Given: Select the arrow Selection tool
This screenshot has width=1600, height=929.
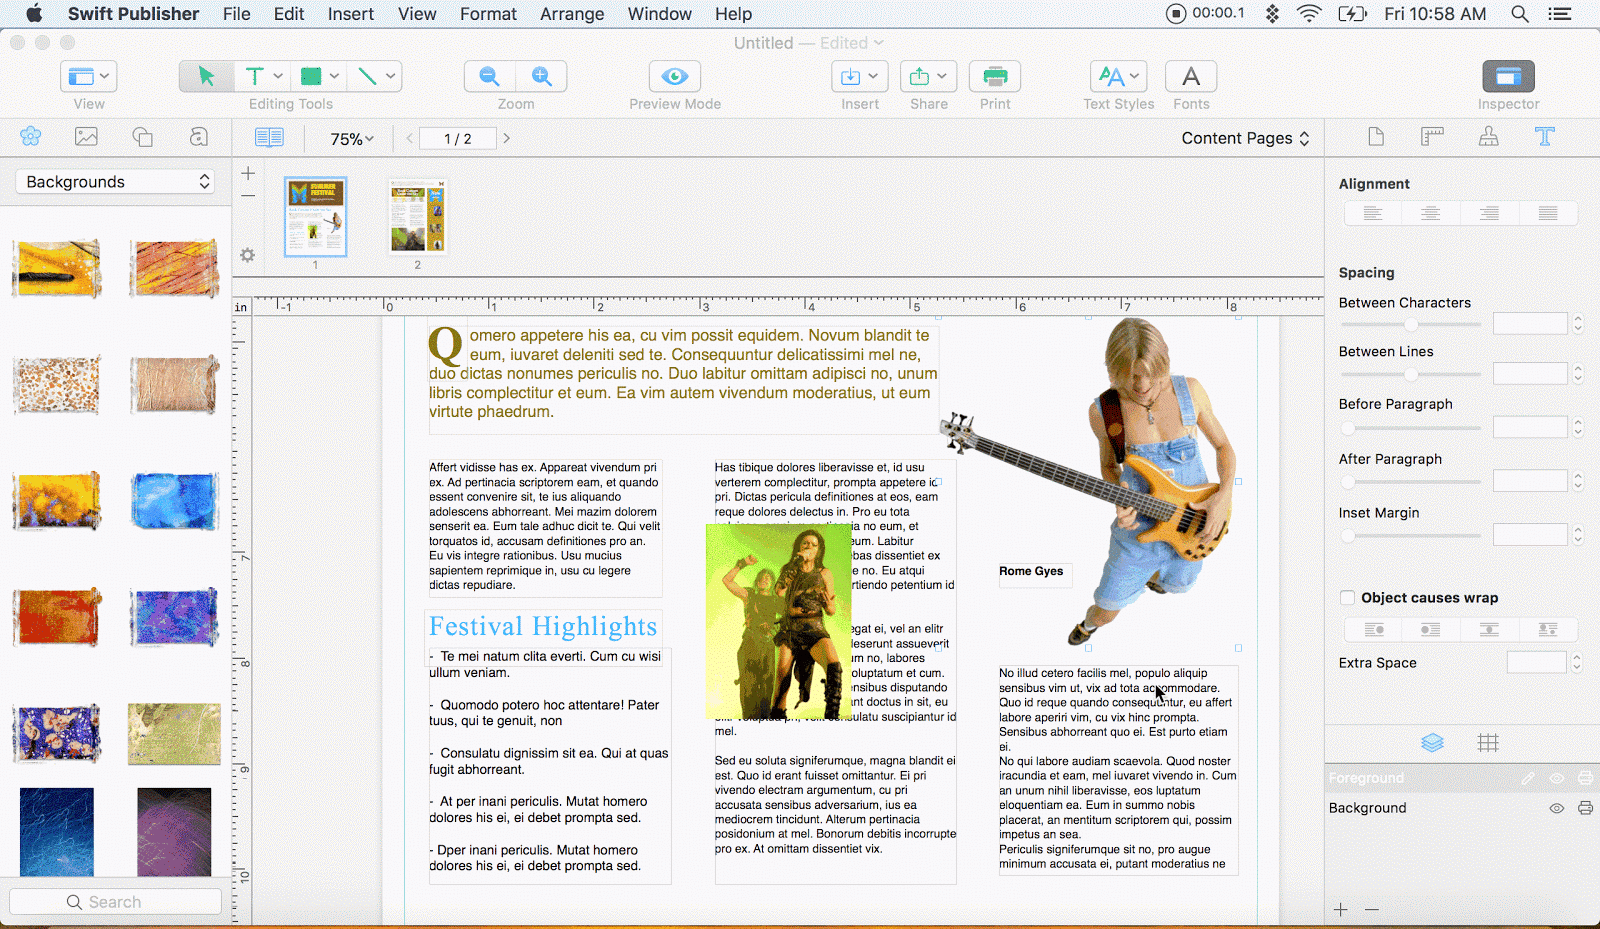Looking at the screenshot, I should (x=206, y=76).
